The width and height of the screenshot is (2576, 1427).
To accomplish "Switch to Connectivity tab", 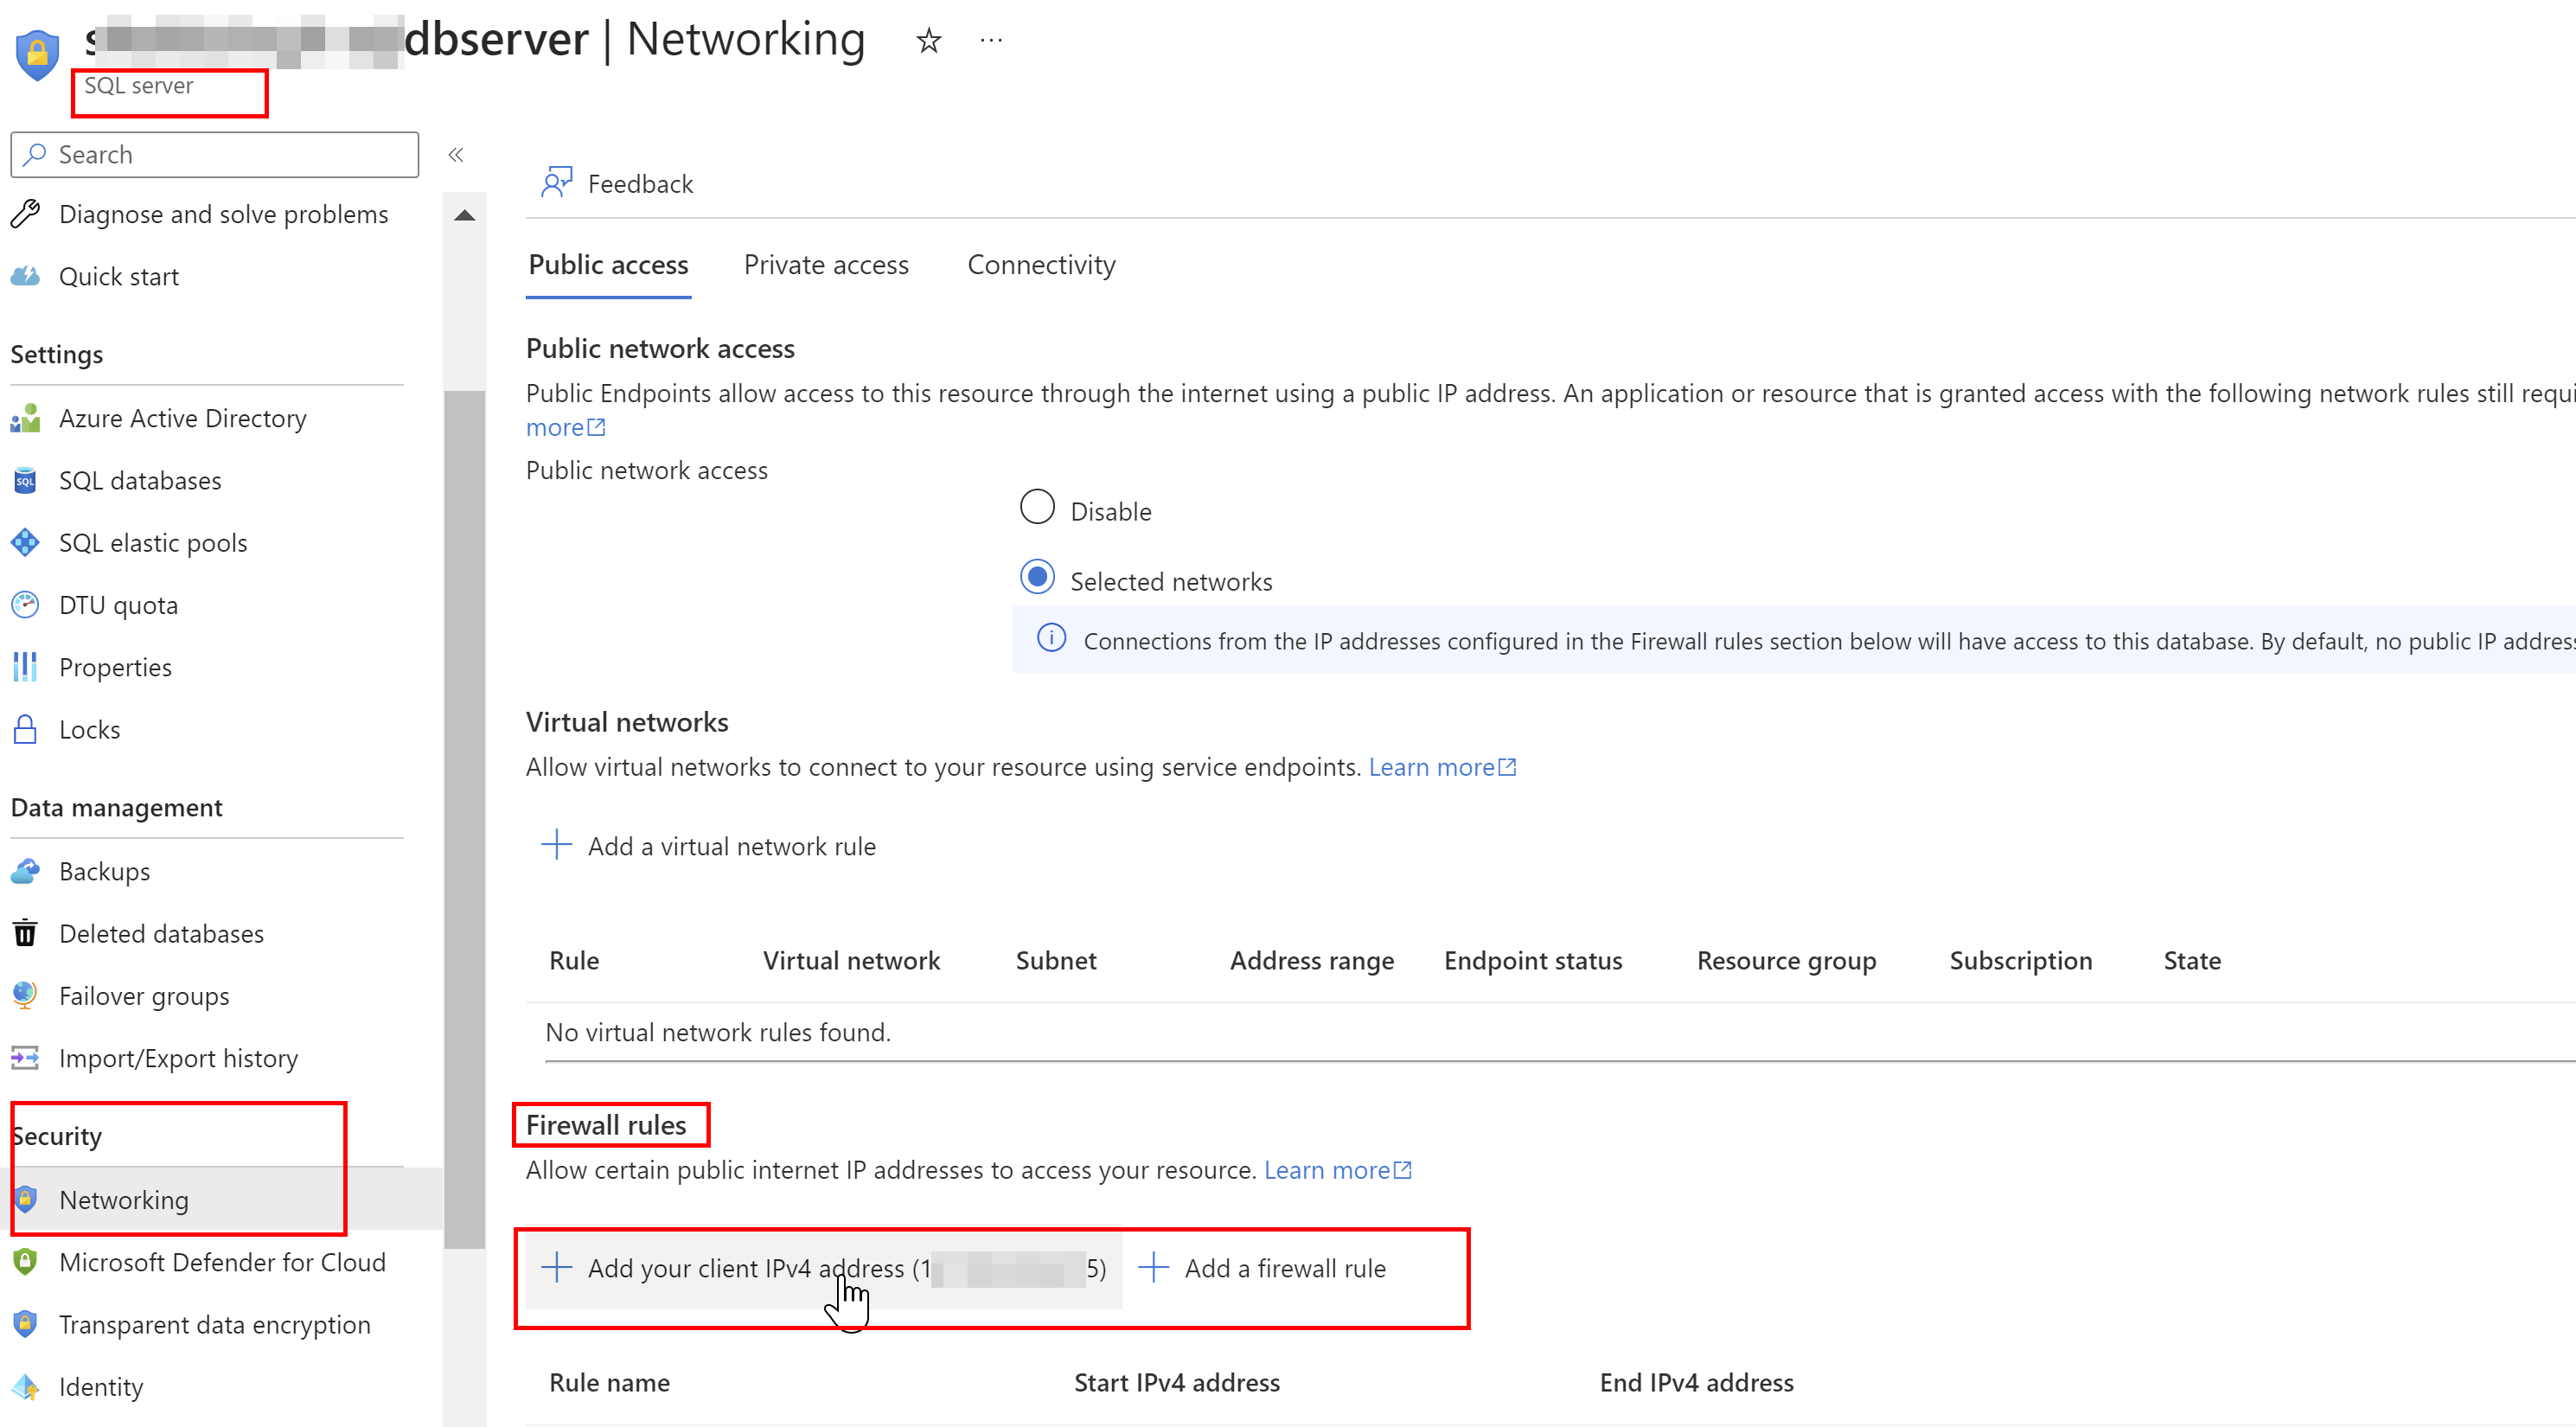I will (x=1040, y=265).
